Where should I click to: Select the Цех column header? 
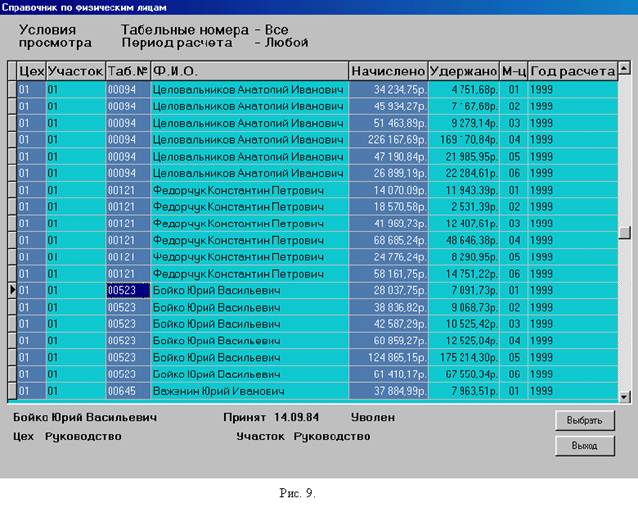pyautogui.click(x=31, y=71)
